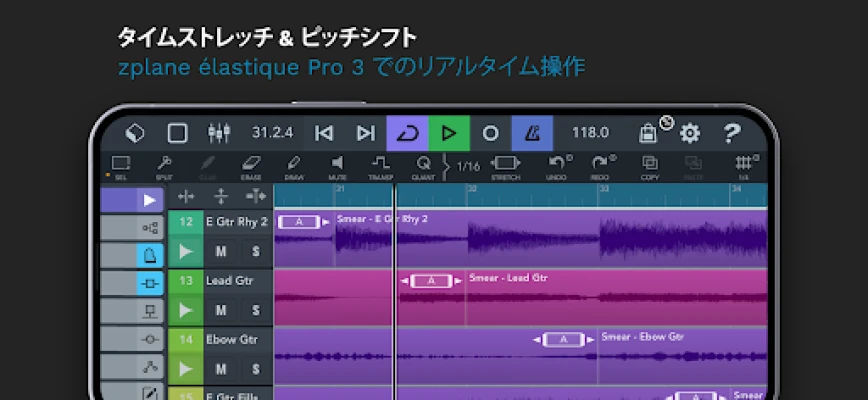868x400 pixels.
Task: Open the help question mark
Action: point(732,133)
